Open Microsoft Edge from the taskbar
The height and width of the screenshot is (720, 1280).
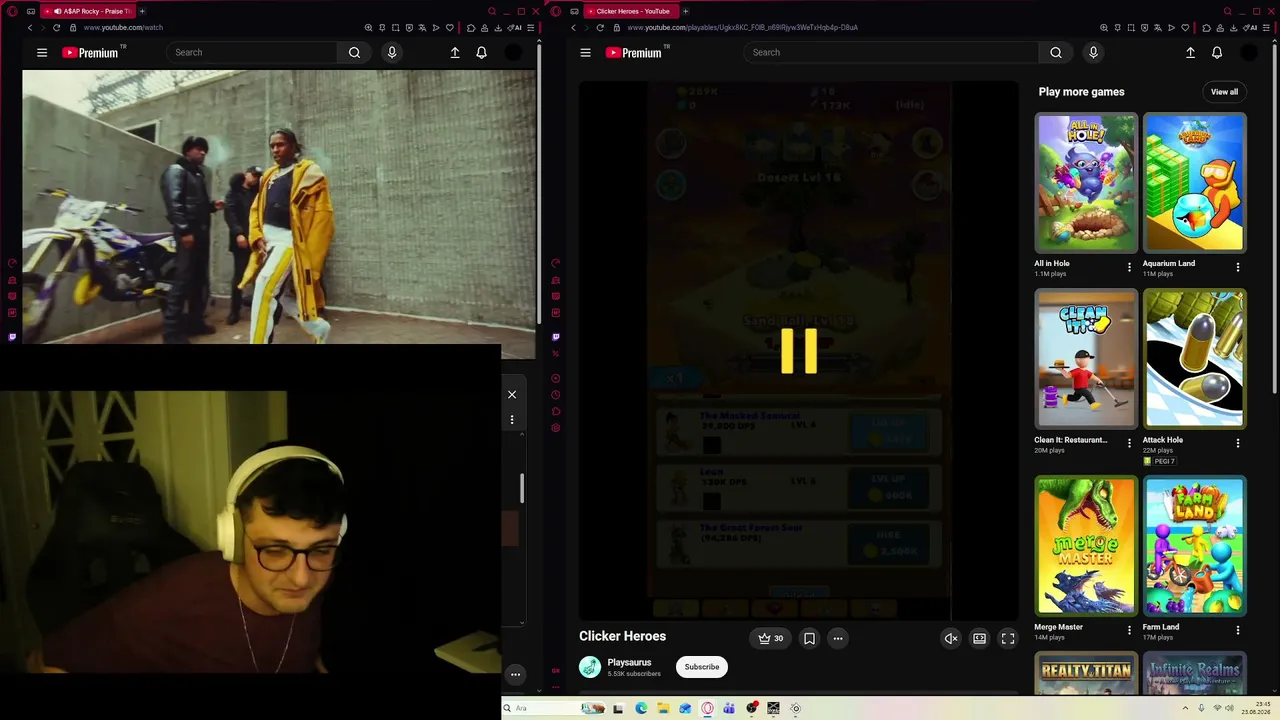(x=641, y=708)
